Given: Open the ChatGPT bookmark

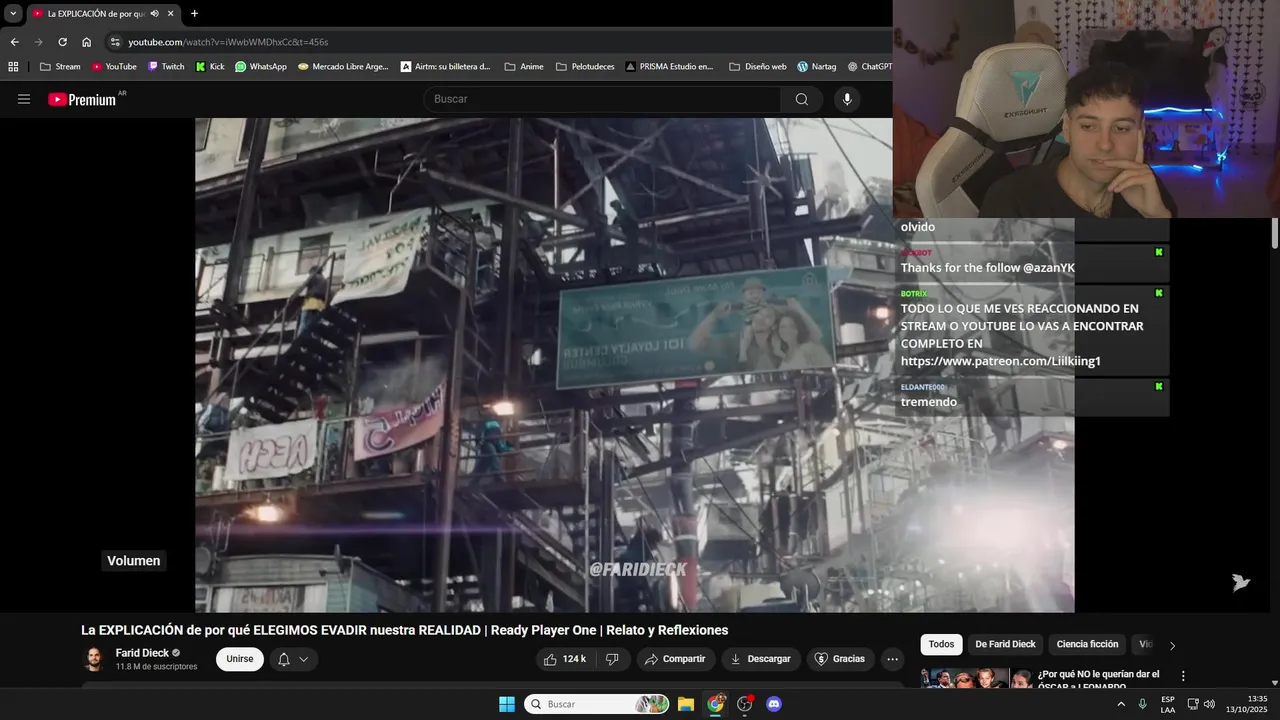Looking at the screenshot, I should 869,67.
